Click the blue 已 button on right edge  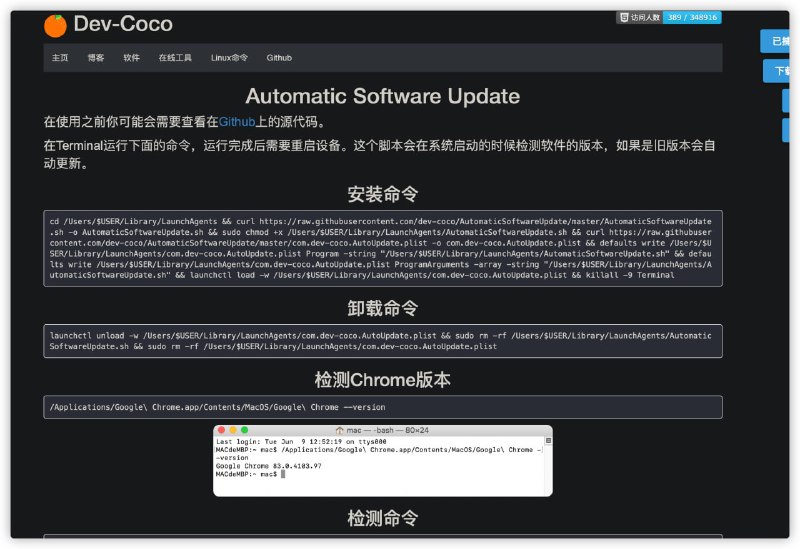pyautogui.click(x=775, y=41)
